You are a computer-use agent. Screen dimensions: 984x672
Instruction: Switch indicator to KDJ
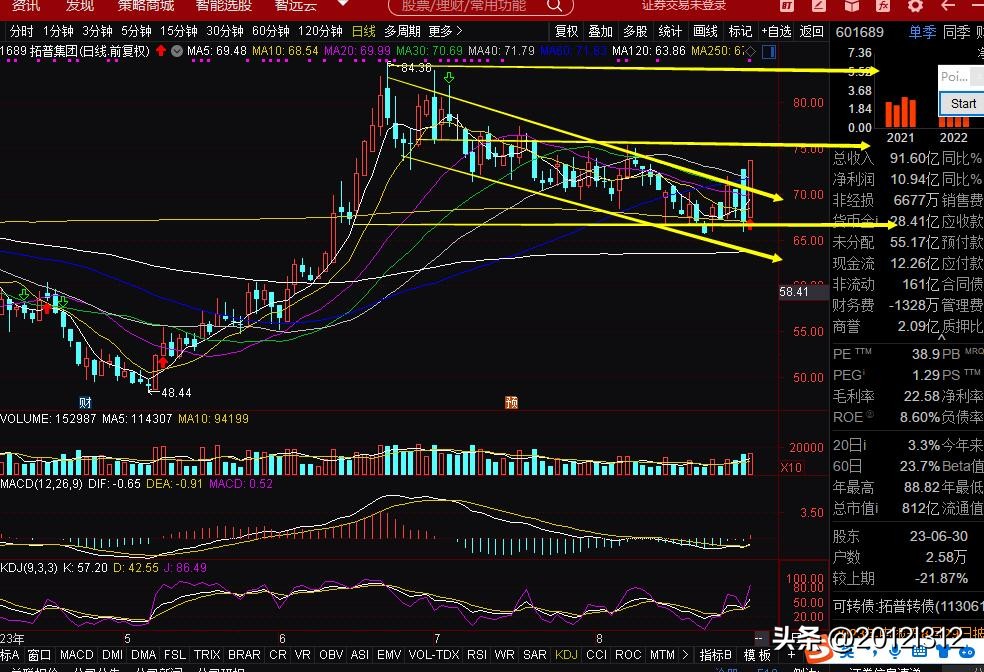[566, 654]
